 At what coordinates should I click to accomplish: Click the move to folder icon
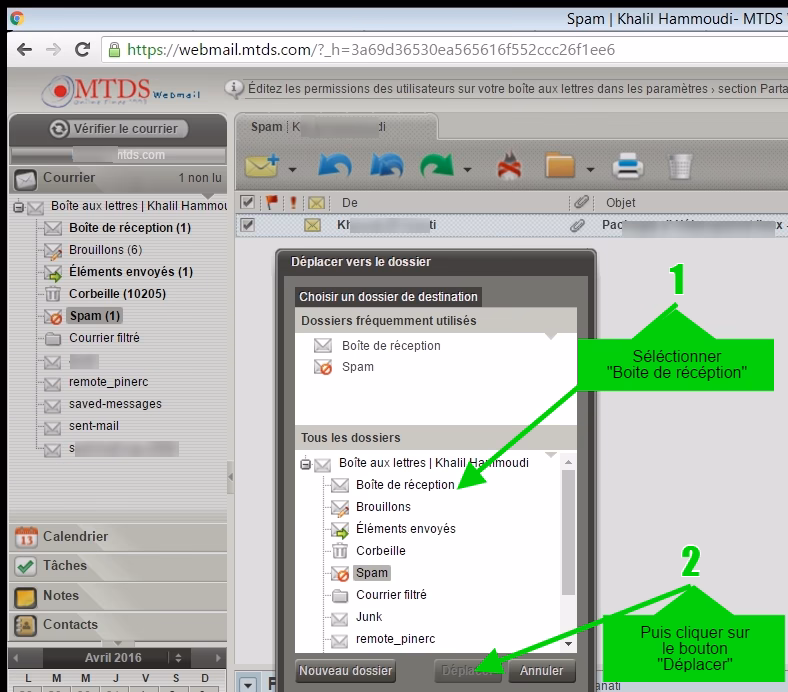(562, 165)
